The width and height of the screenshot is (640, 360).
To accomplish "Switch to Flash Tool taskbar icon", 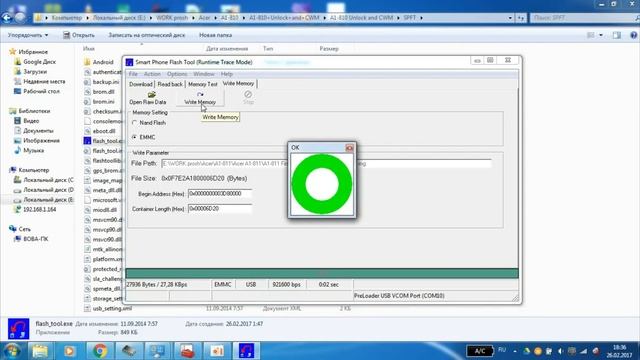I will pyautogui.click(x=246, y=351).
